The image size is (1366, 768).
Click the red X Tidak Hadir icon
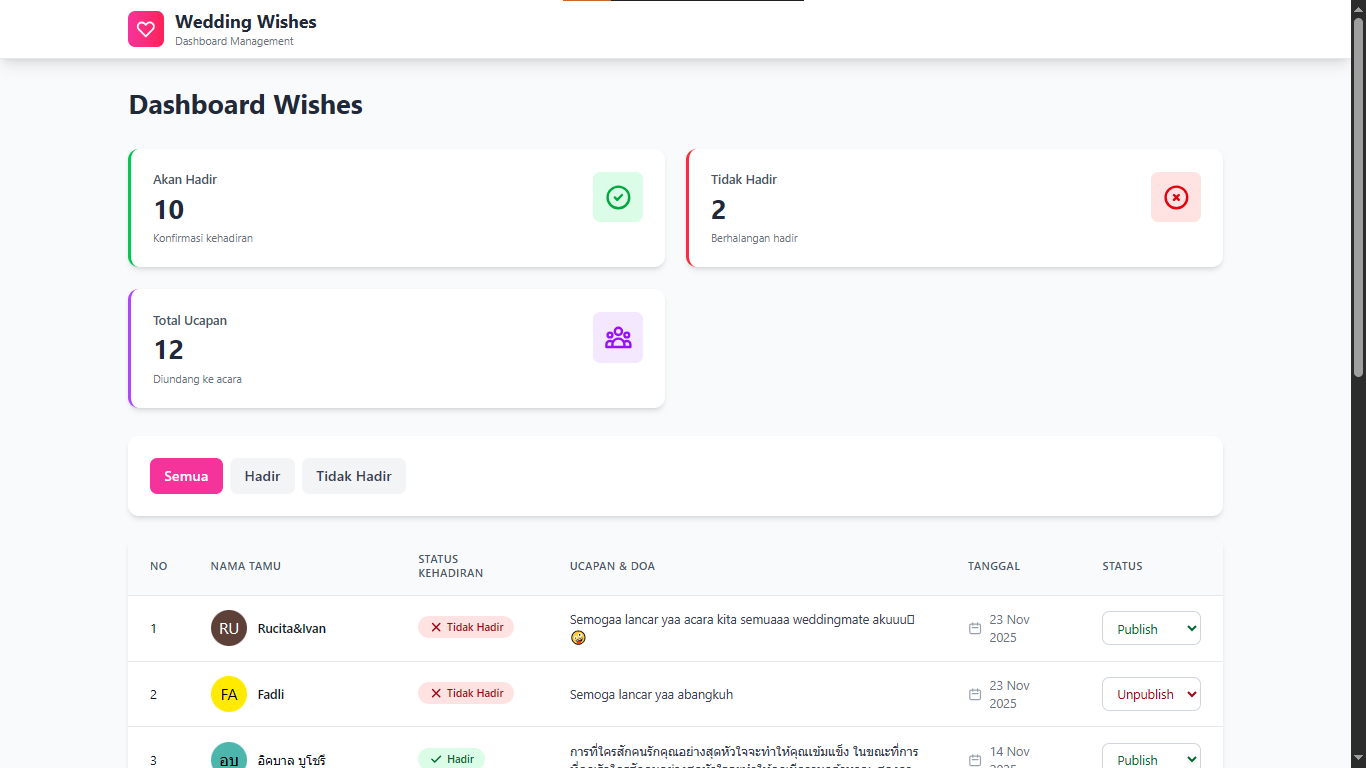(1176, 197)
